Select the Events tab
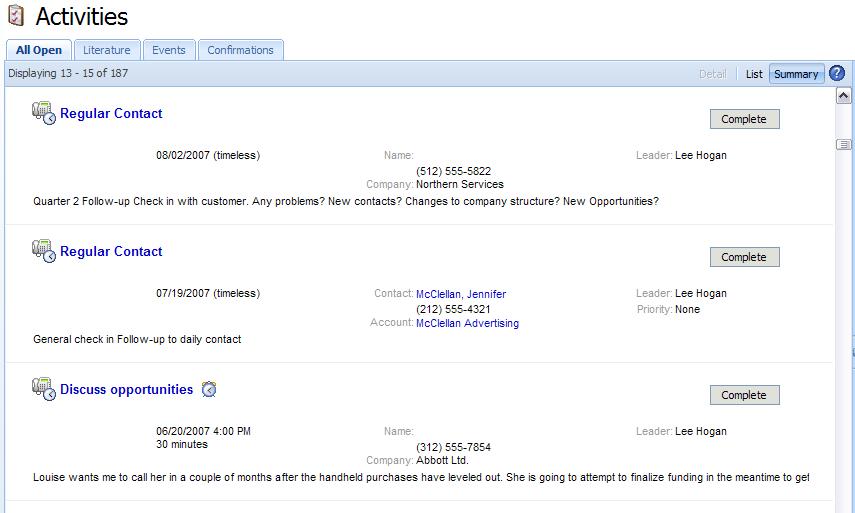Screen dimensions: 855x513 (x=168, y=50)
